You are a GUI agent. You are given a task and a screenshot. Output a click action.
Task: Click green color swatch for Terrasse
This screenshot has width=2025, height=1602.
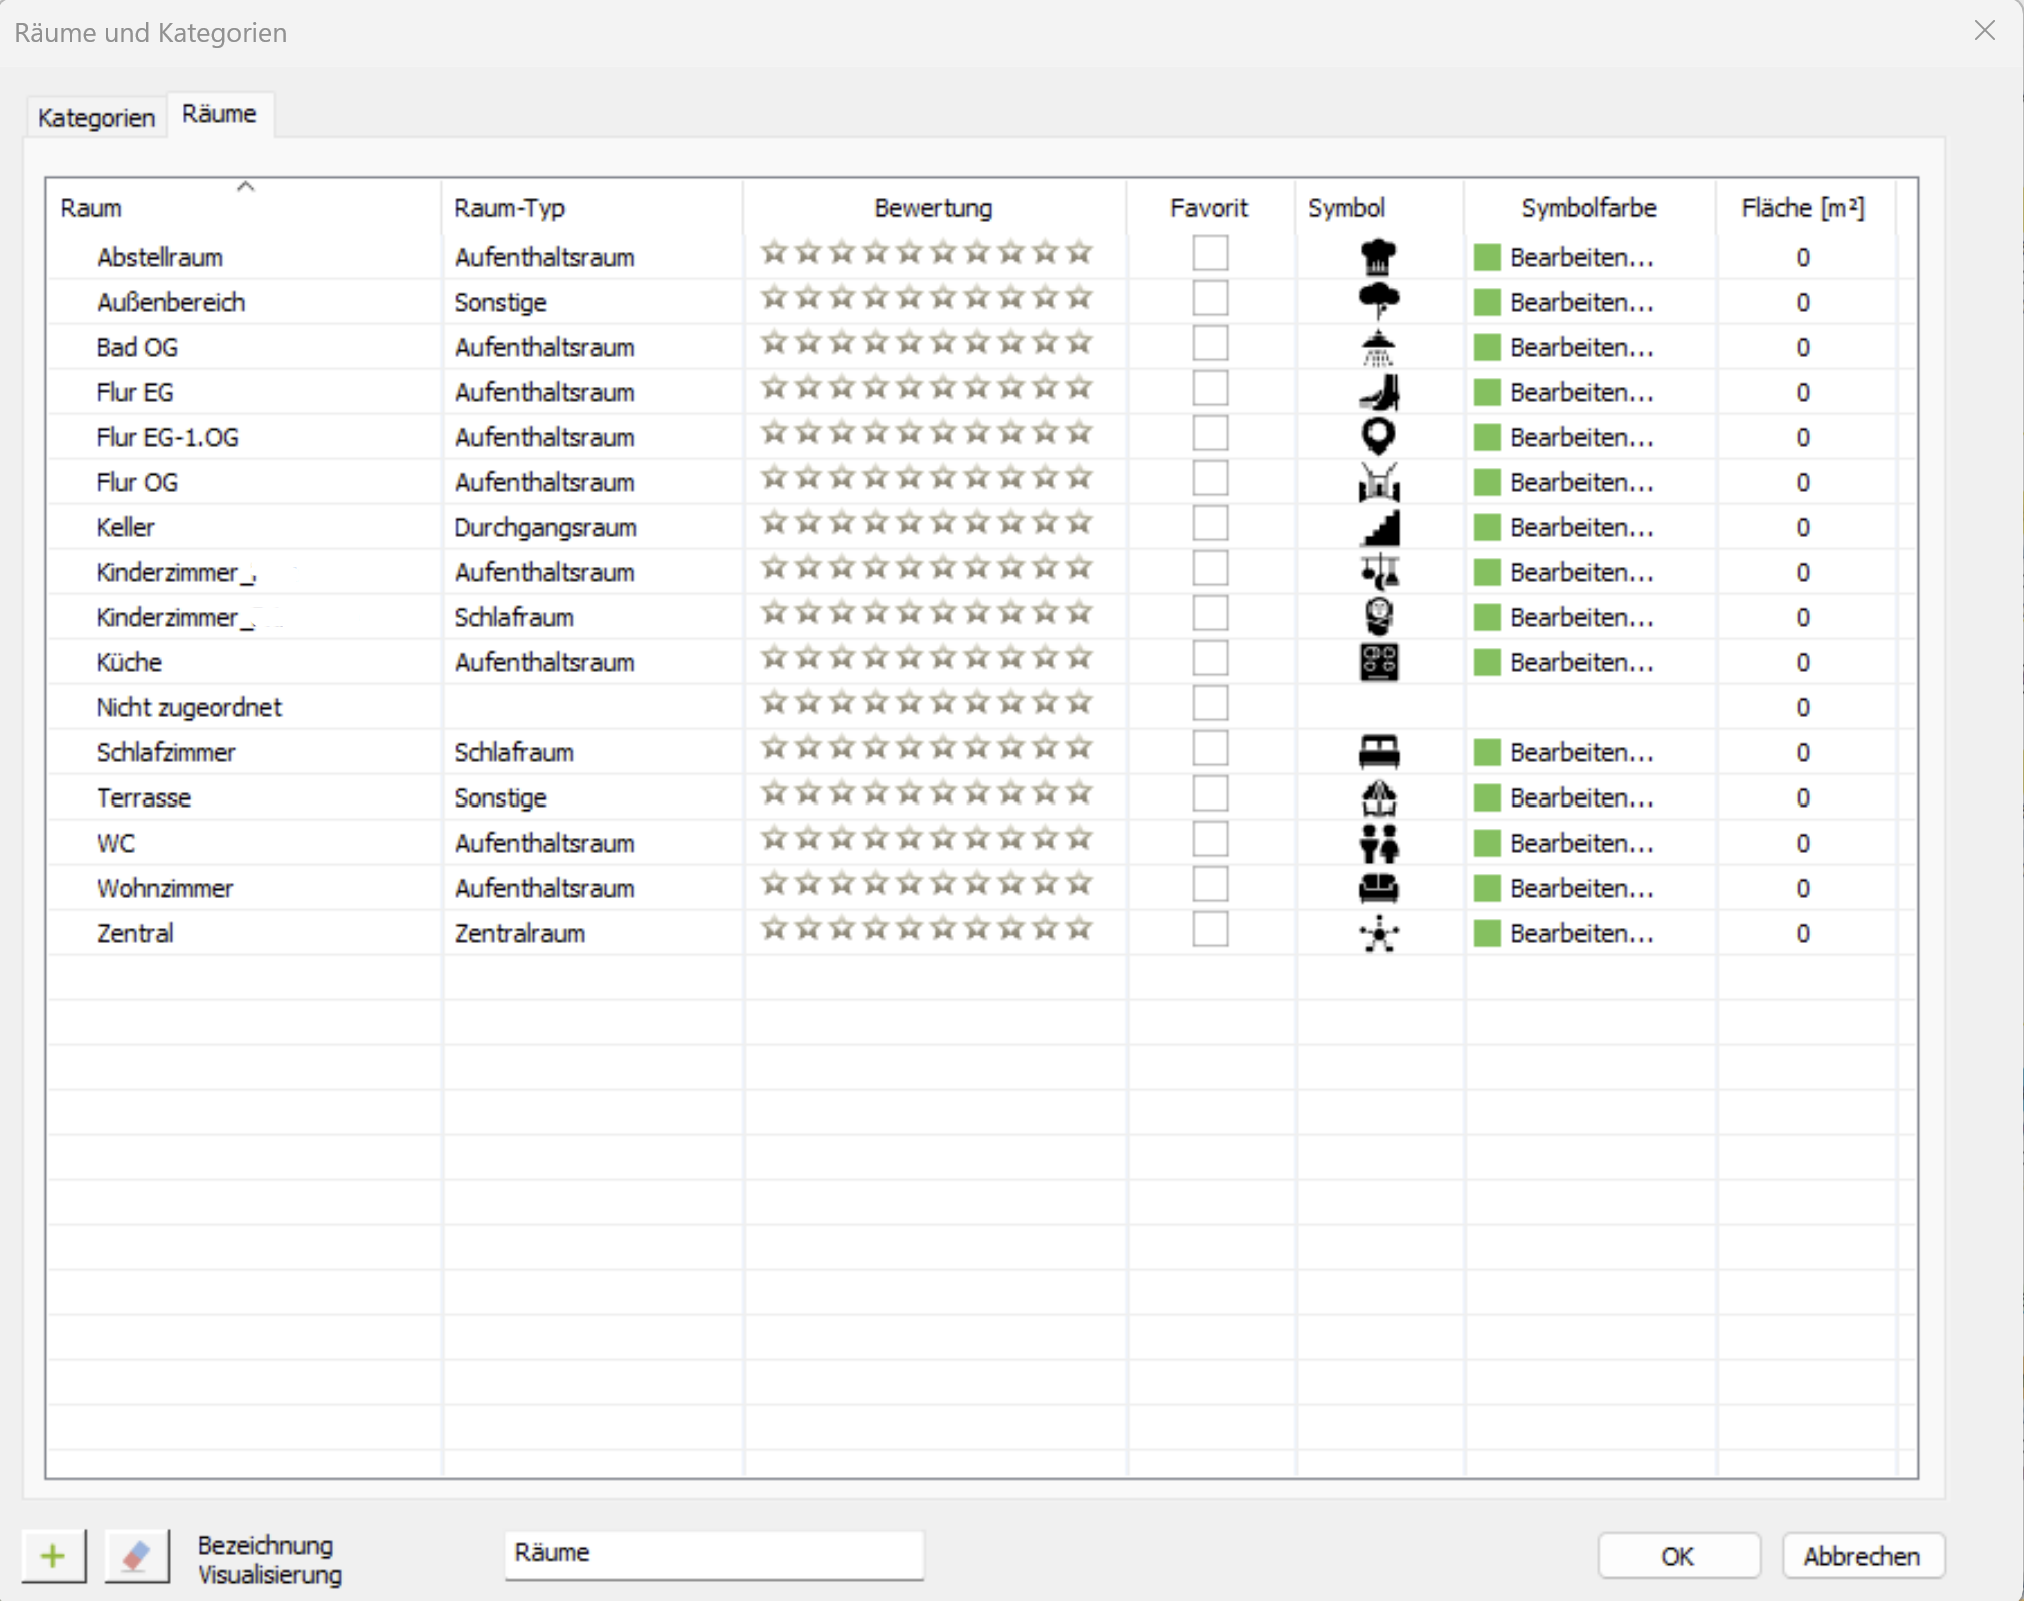[x=1487, y=798]
